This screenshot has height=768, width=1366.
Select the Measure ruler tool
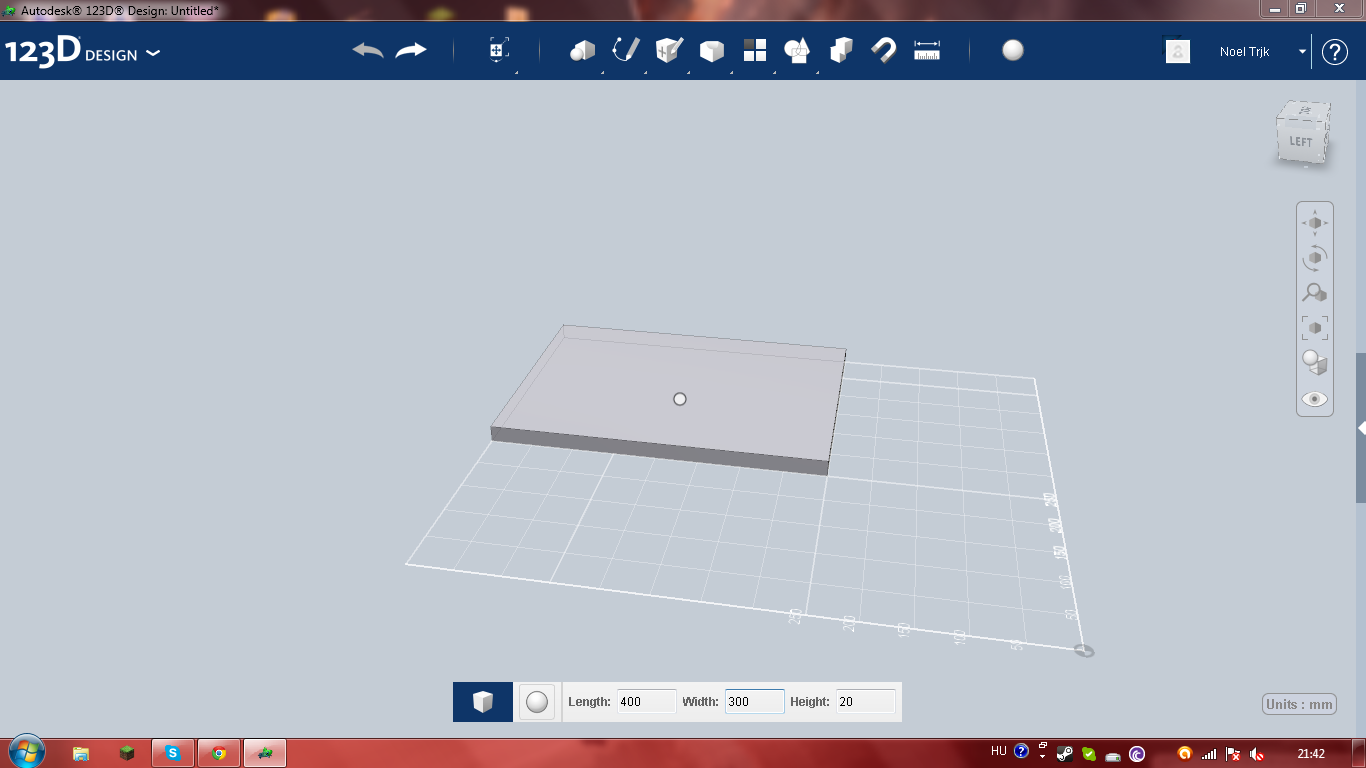(x=927, y=50)
